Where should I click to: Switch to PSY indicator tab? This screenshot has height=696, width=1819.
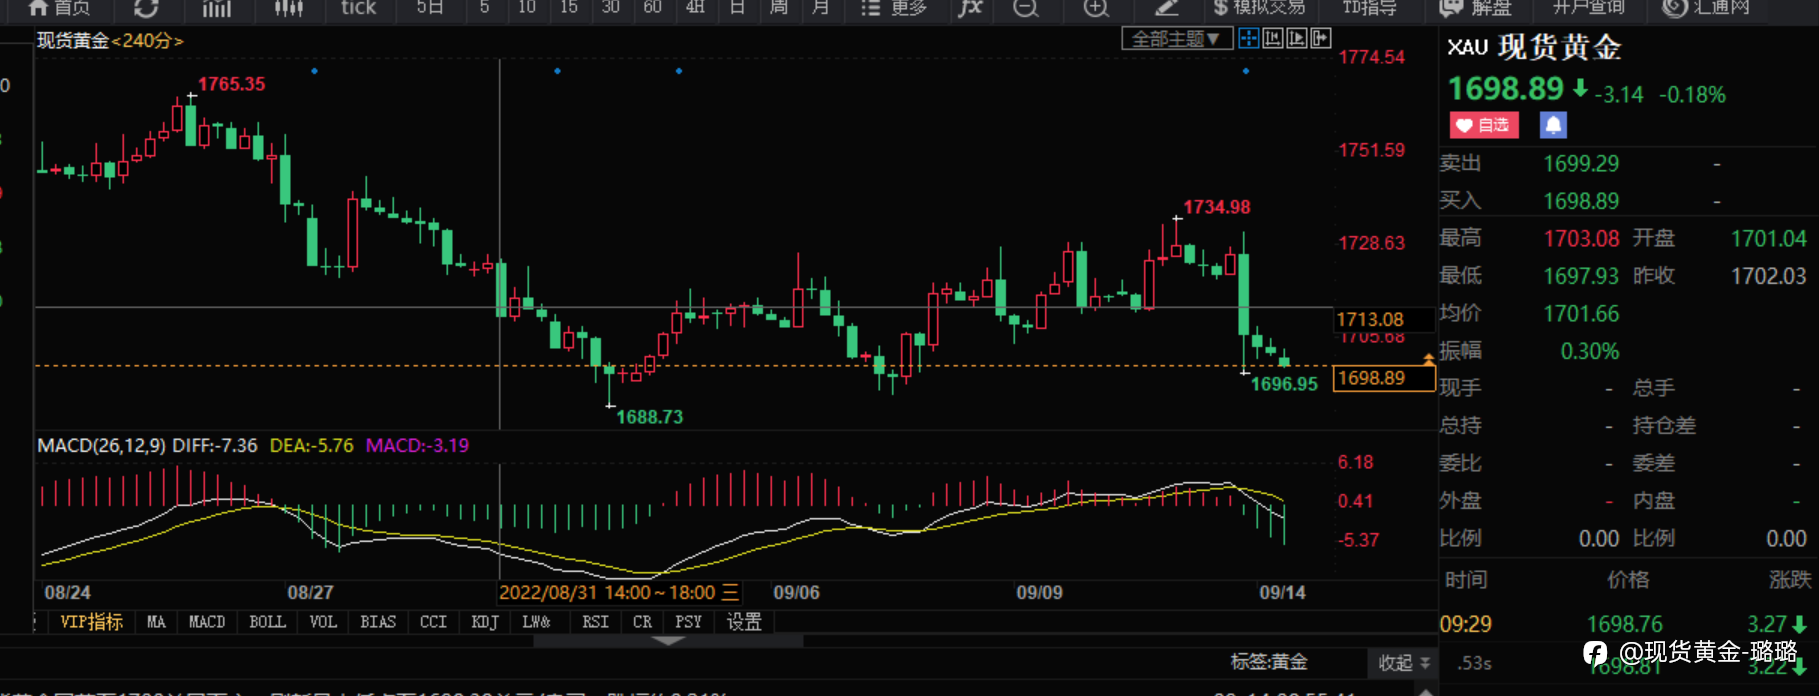coord(688,622)
